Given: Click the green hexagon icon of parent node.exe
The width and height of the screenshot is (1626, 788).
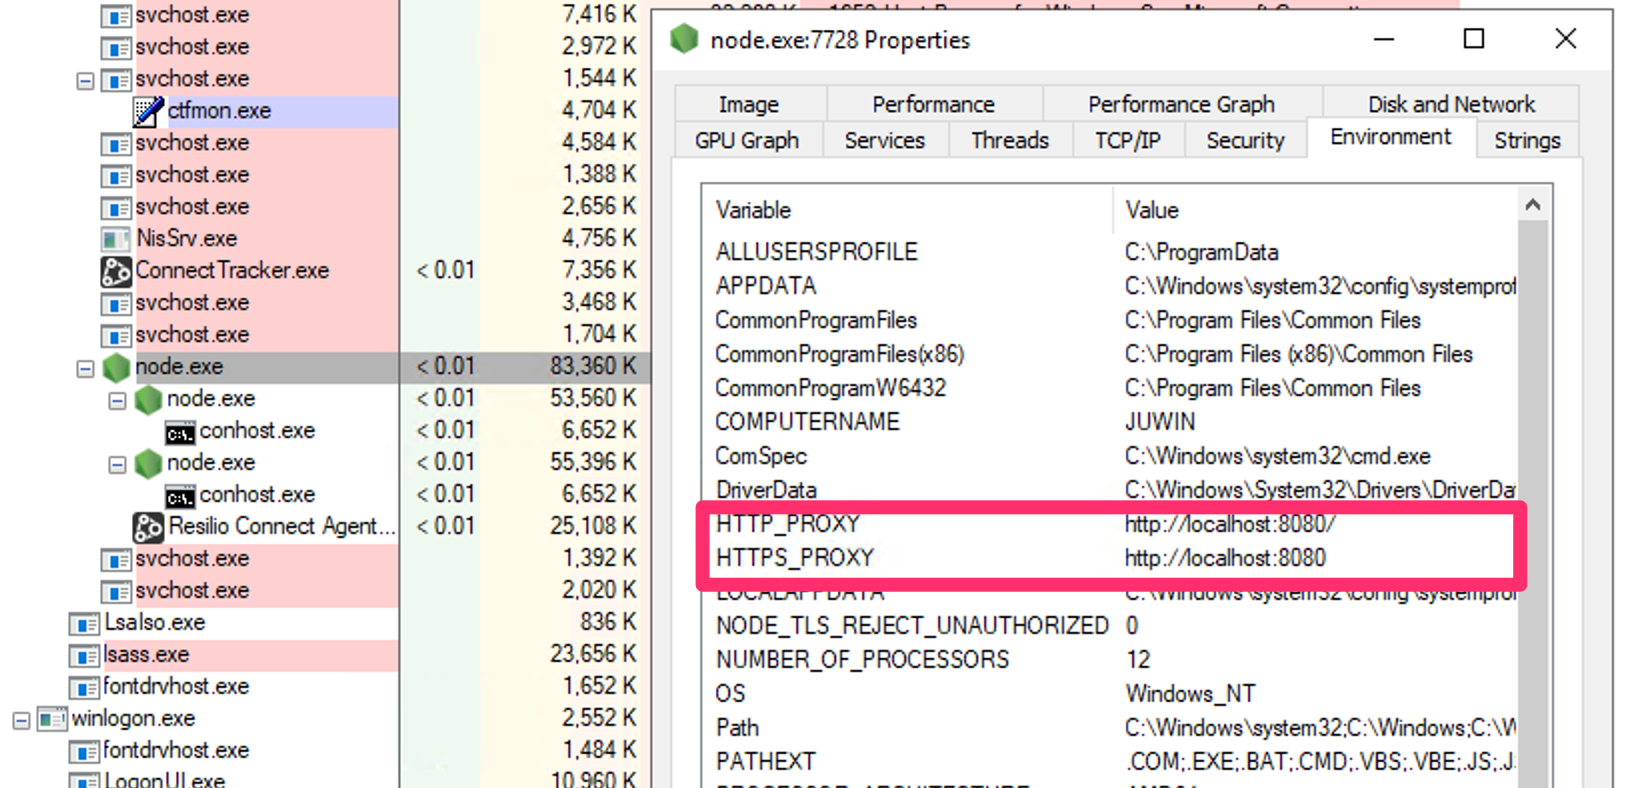Looking at the screenshot, I should (117, 367).
